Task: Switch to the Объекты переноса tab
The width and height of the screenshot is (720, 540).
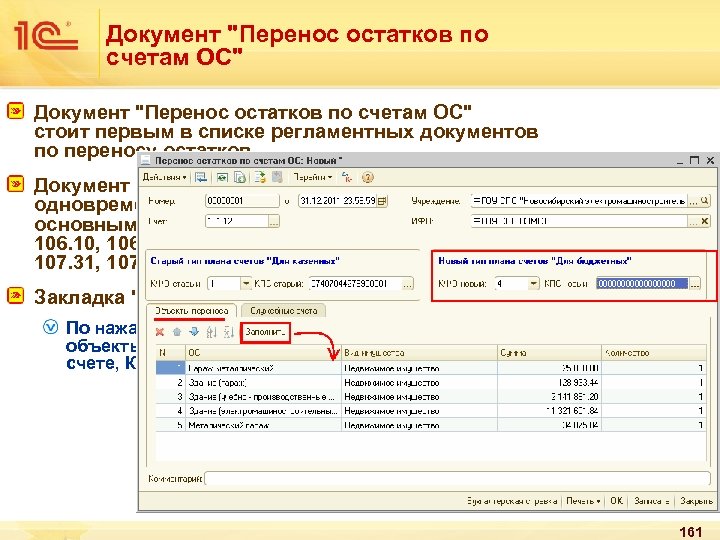Action: click(x=191, y=311)
